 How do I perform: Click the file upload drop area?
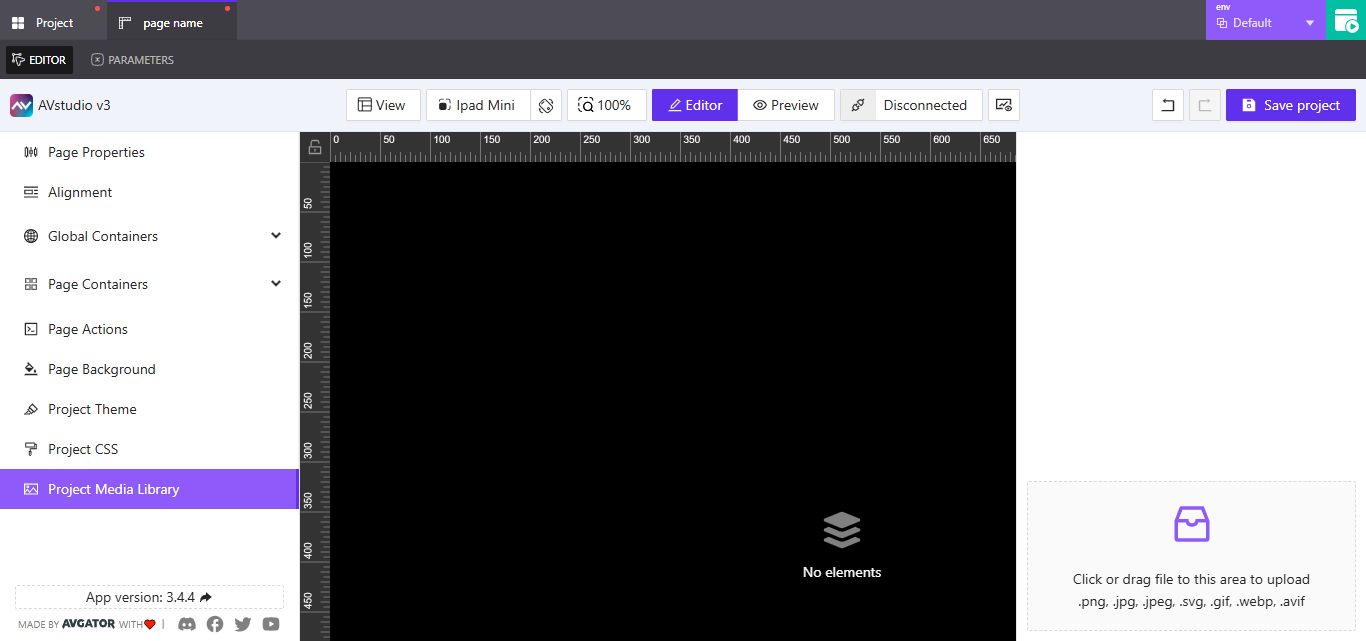(1191, 556)
